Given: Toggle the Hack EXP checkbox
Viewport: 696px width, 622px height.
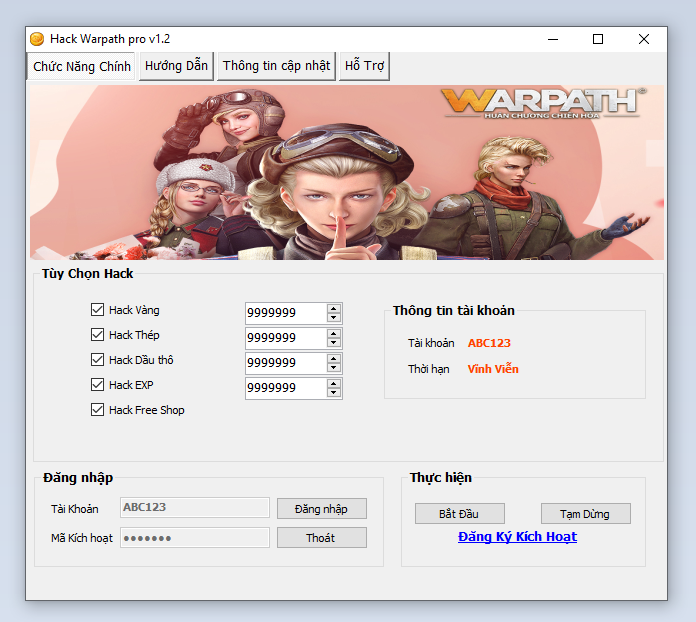Looking at the screenshot, I should (x=97, y=385).
